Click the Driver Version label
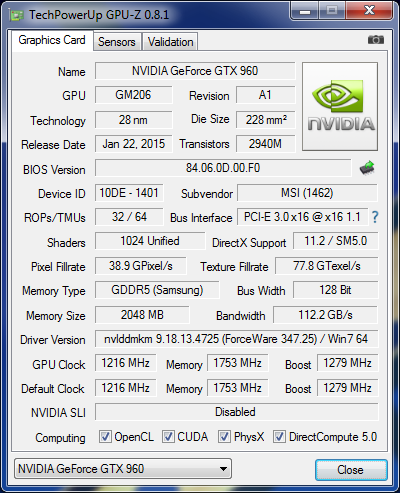The image size is (400, 493). coord(53,340)
